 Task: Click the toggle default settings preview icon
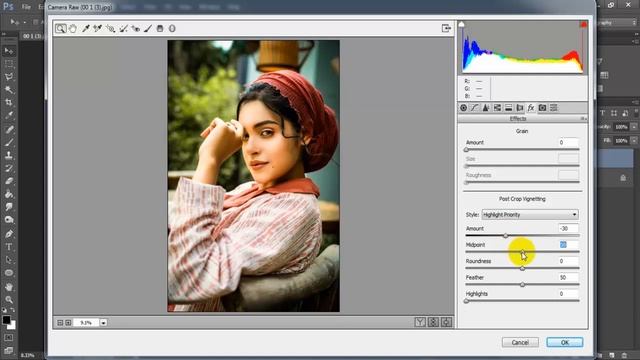446,322
